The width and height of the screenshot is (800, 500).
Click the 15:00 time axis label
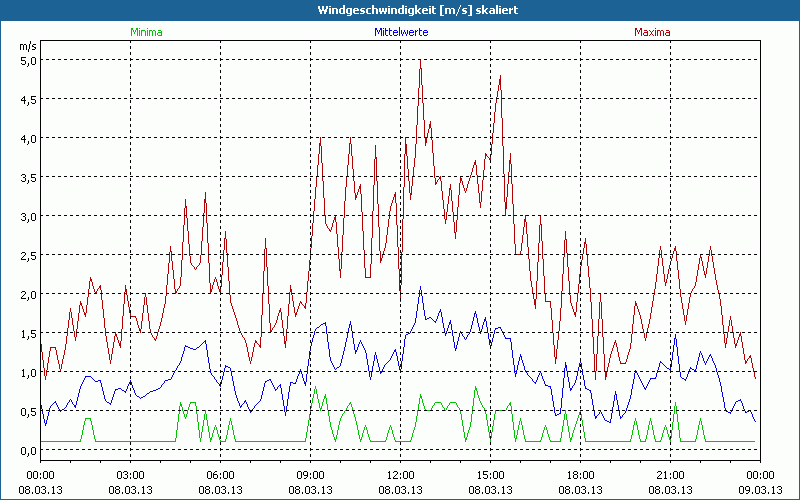pos(490,475)
